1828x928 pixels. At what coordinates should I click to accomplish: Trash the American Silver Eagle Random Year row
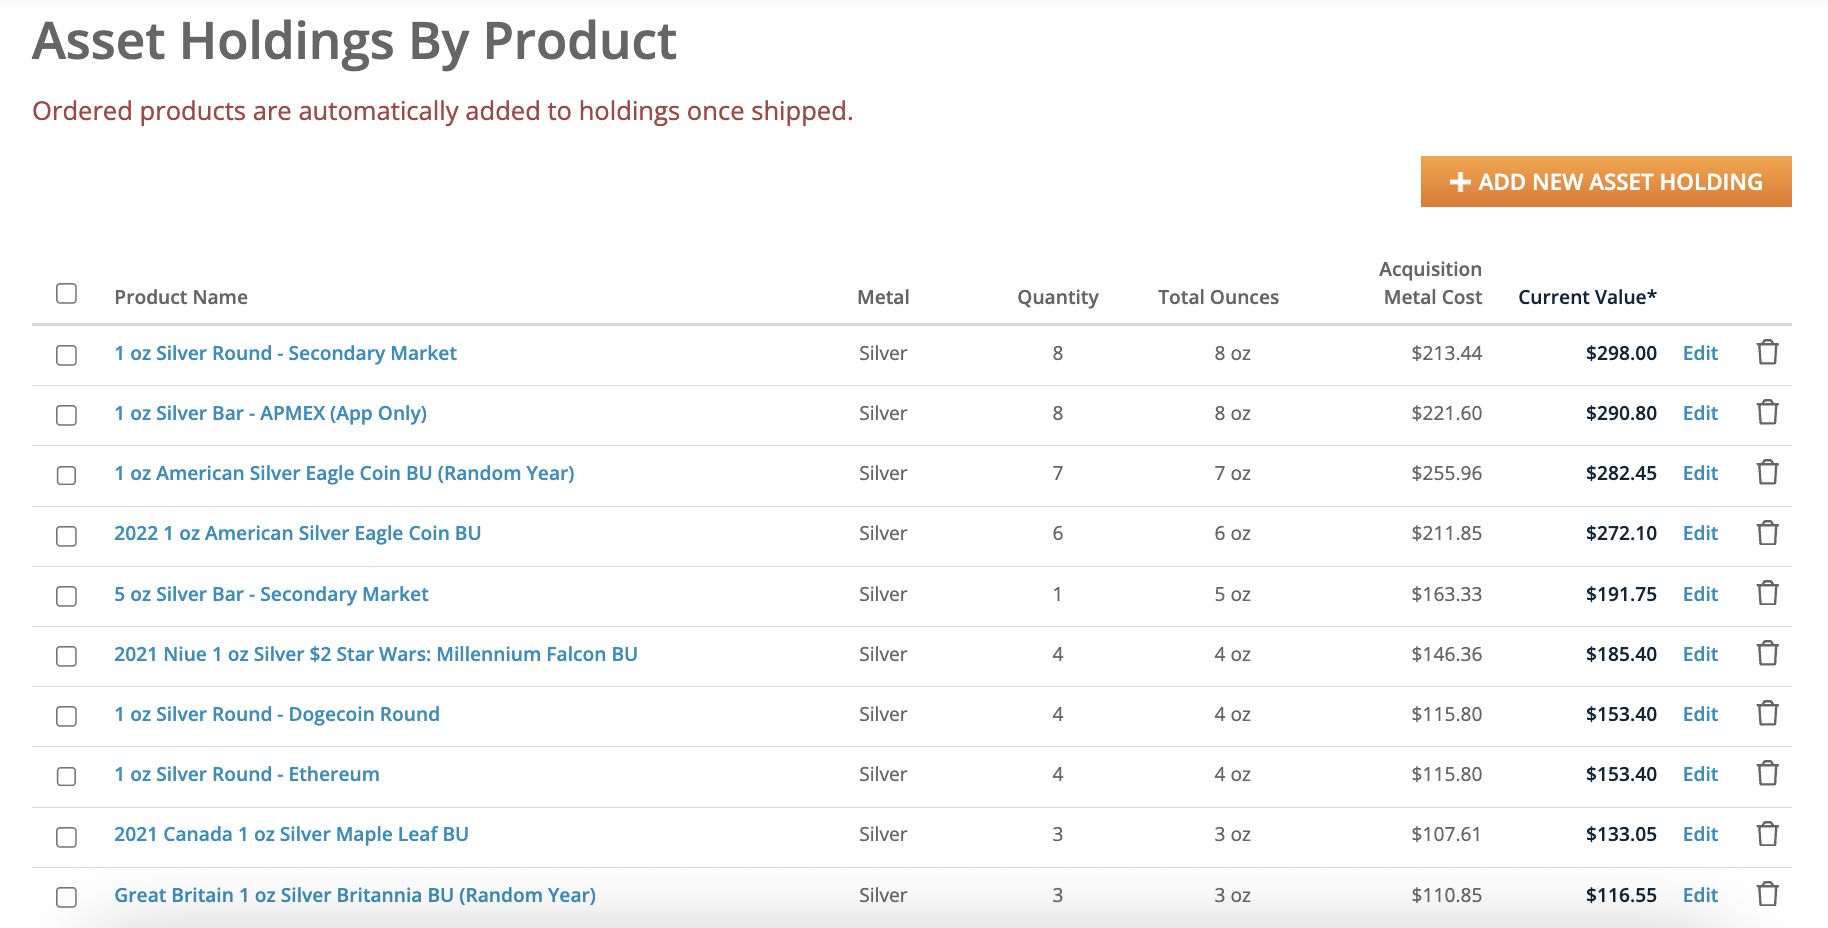1767,472
